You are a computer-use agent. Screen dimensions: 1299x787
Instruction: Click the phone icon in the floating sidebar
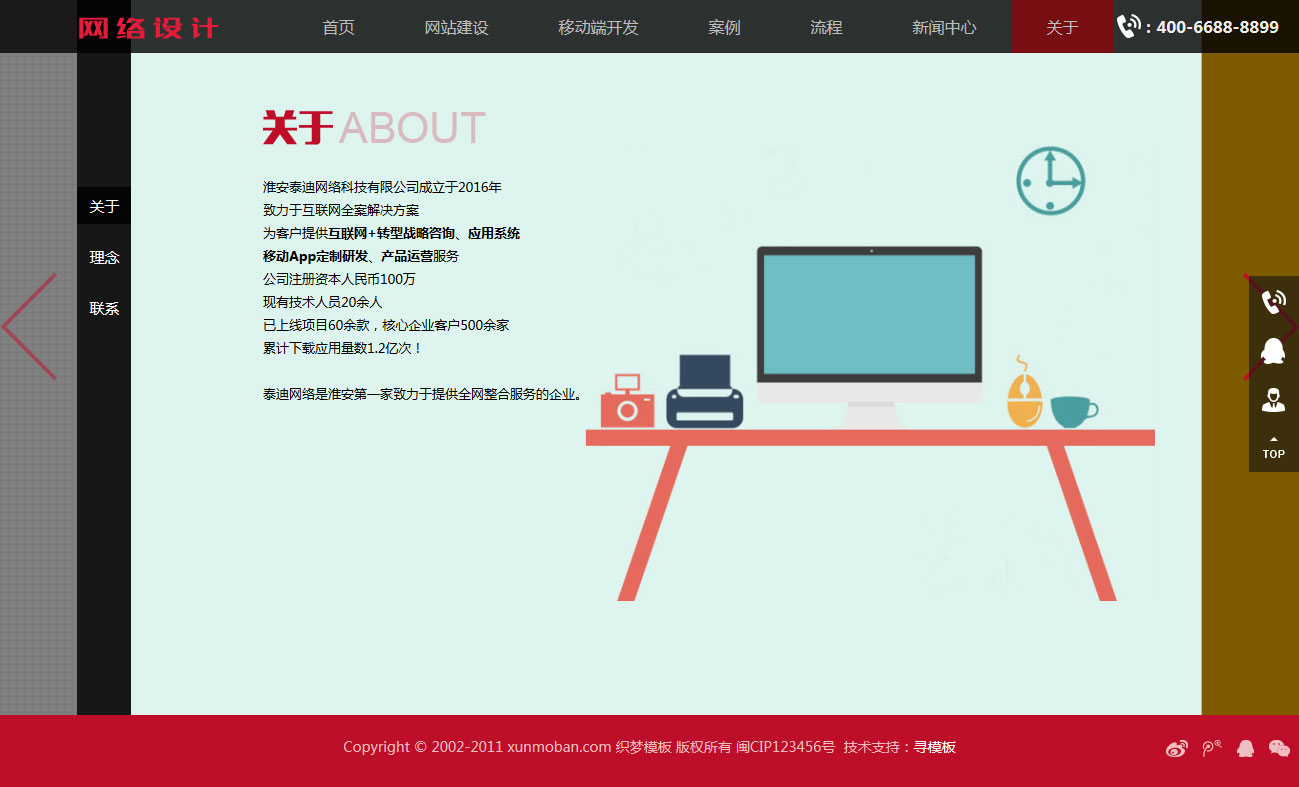[1273, 301]
